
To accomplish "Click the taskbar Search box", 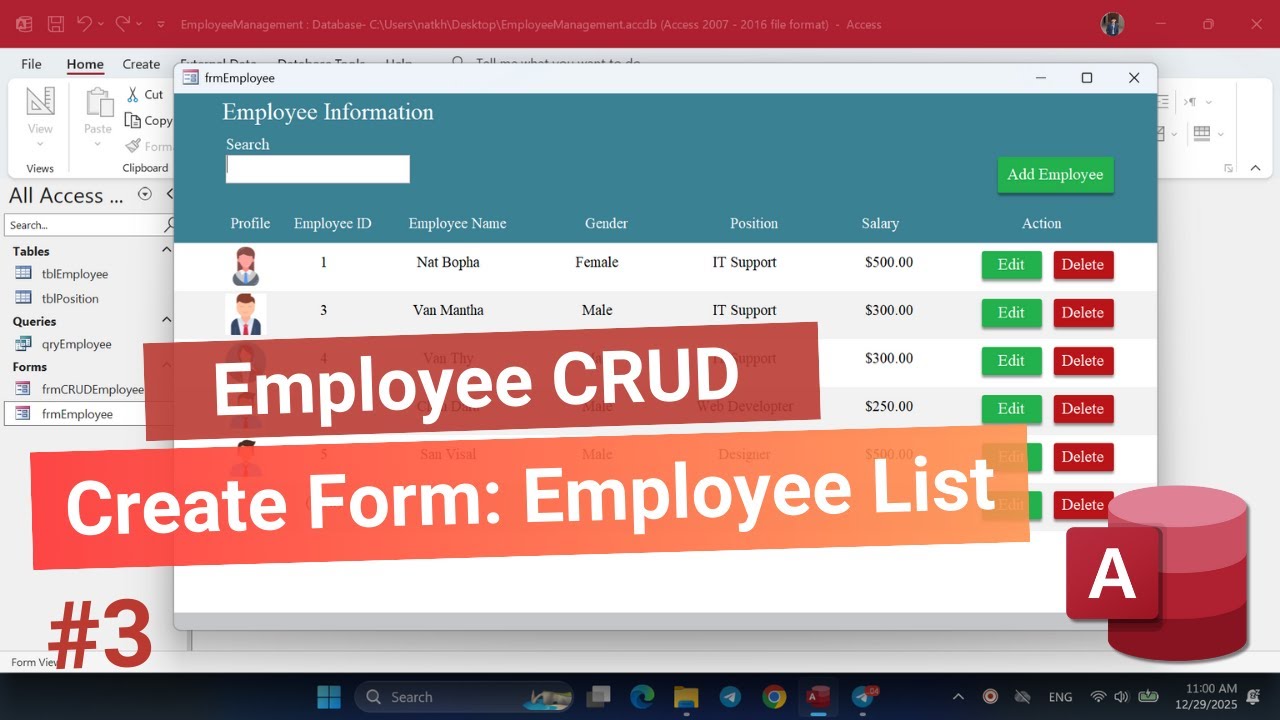I will [464, 697].
